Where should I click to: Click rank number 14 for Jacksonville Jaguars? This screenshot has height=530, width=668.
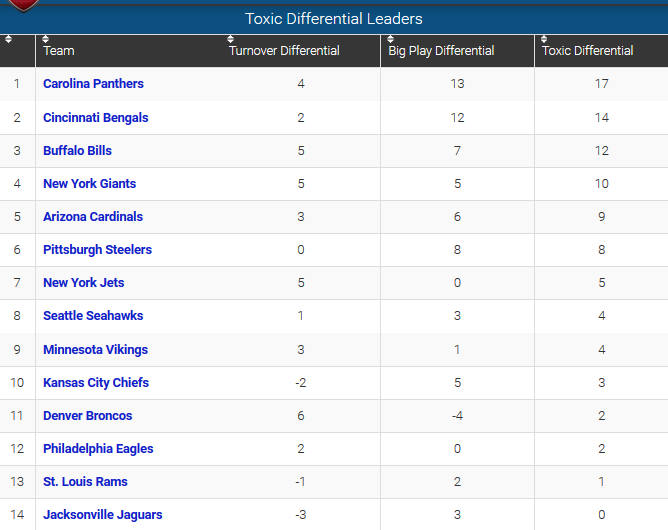coord(17,515)
